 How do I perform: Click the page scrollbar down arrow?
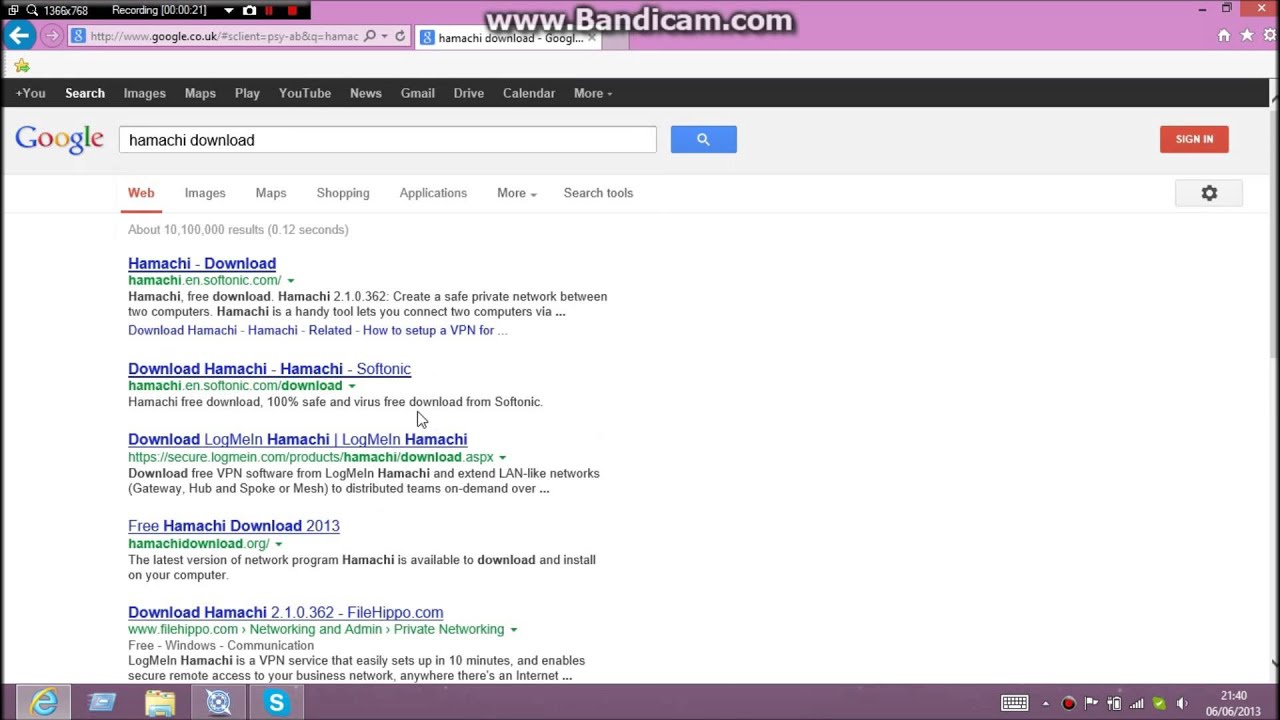click(x=1274, y=663)
